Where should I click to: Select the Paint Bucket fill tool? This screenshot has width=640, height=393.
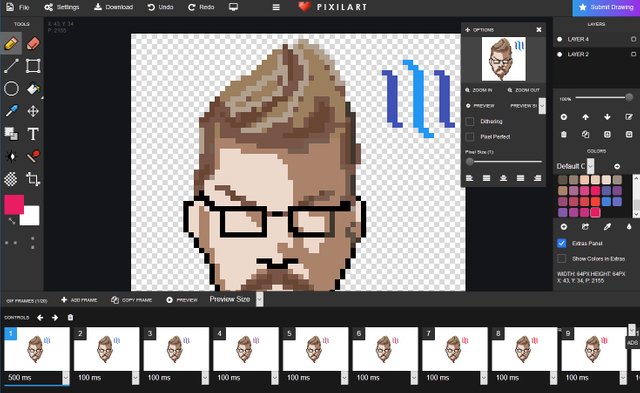(33, 89)
